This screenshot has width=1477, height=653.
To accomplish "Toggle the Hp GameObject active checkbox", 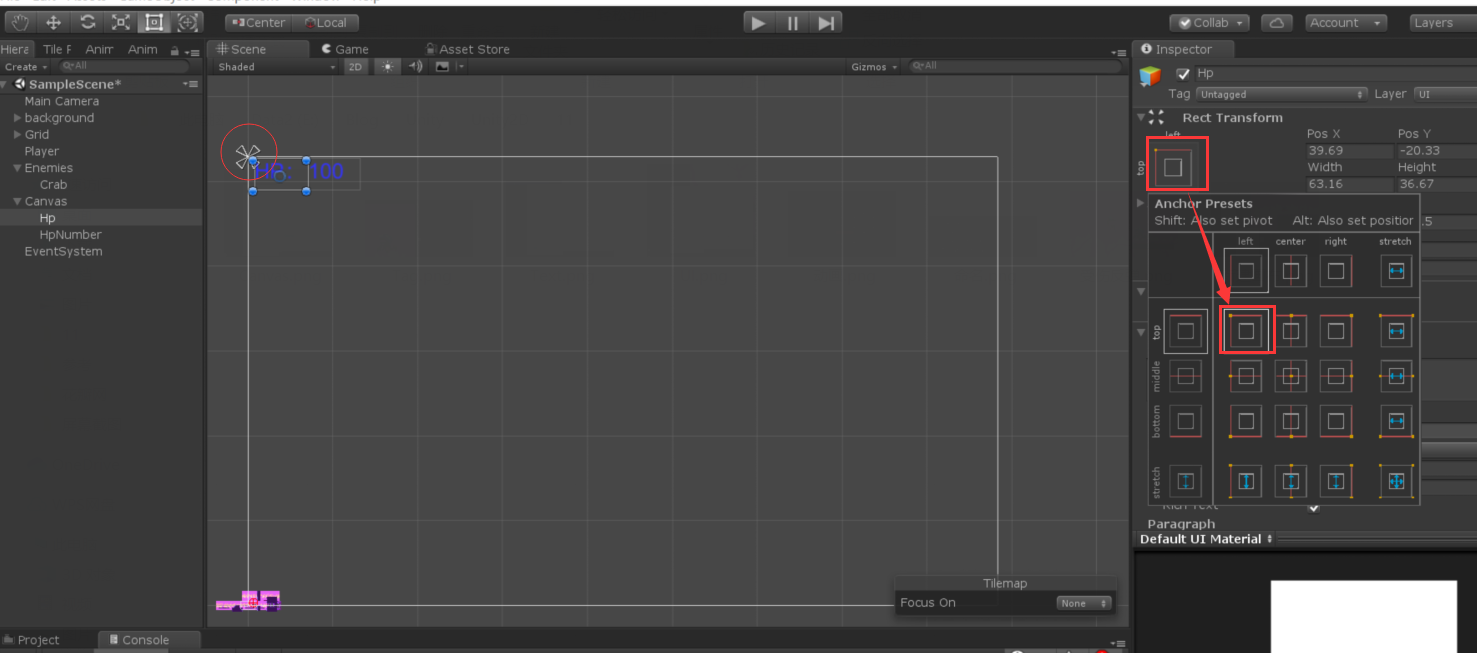I will (x=1183, y=72).
